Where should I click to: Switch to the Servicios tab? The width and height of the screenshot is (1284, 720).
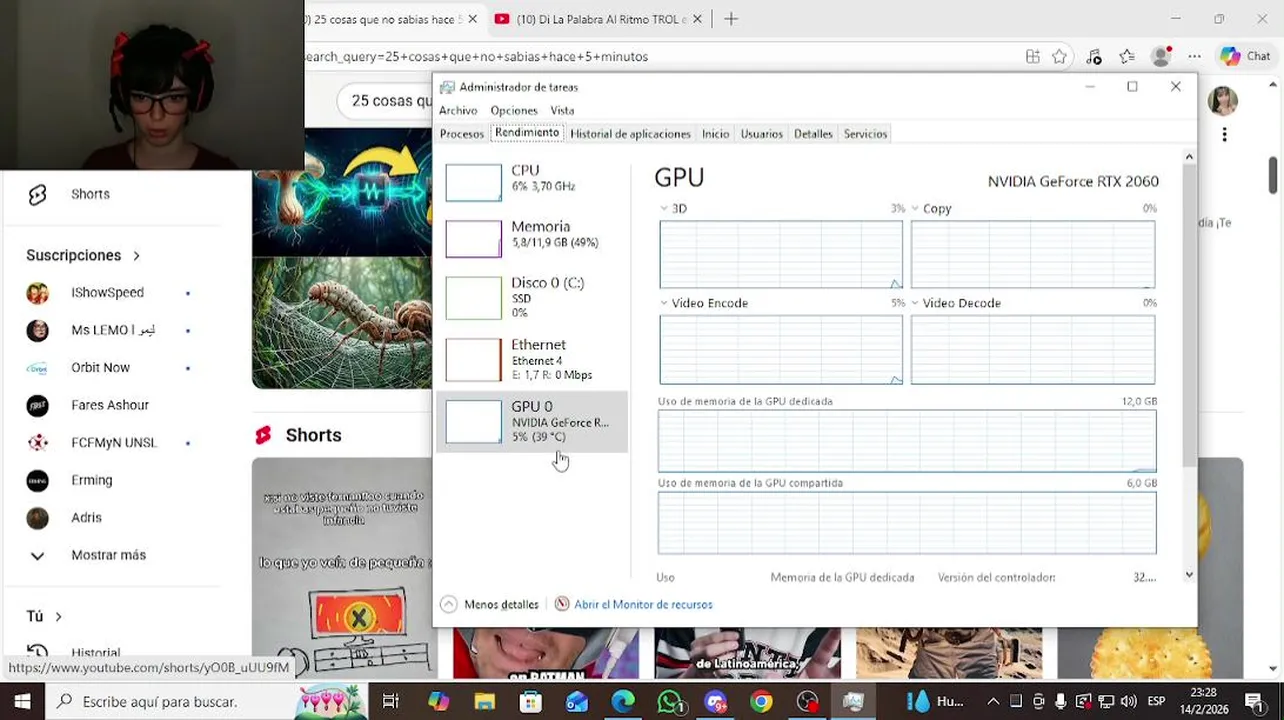(866, 134)
